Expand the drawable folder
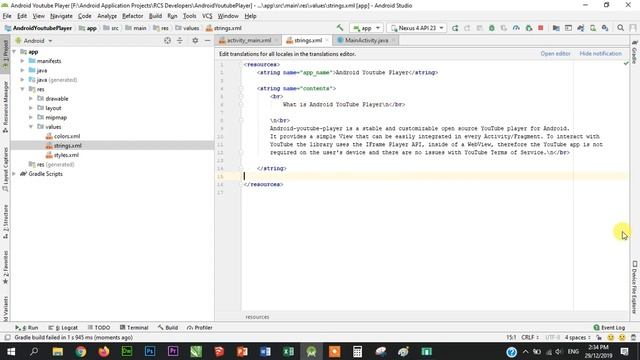Viewport: 640px width, 360px height. tap(31, 99)
